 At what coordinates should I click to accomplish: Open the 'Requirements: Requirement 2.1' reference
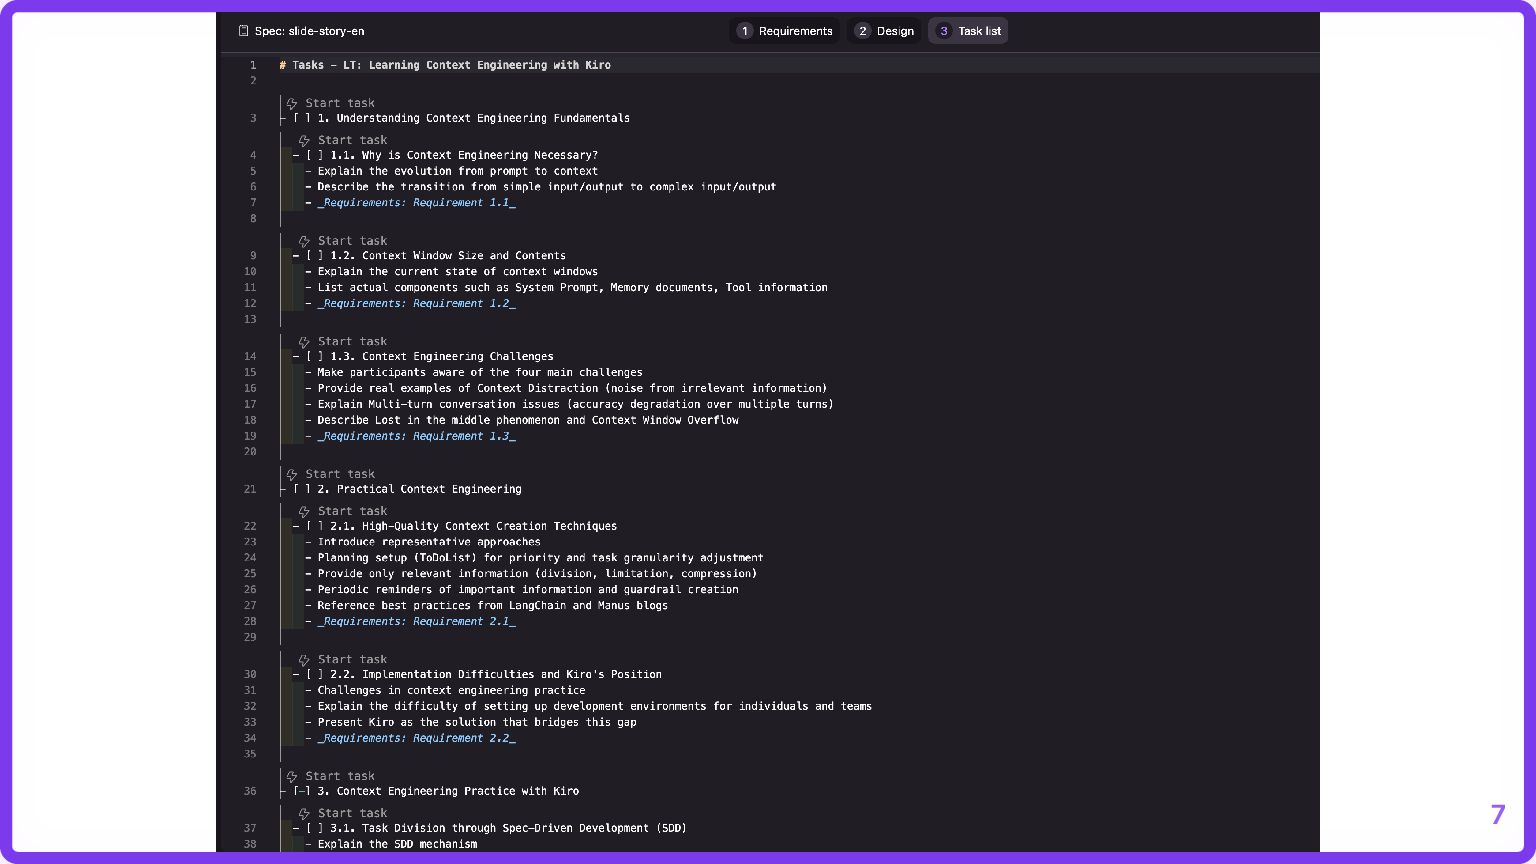click(417, 622)
